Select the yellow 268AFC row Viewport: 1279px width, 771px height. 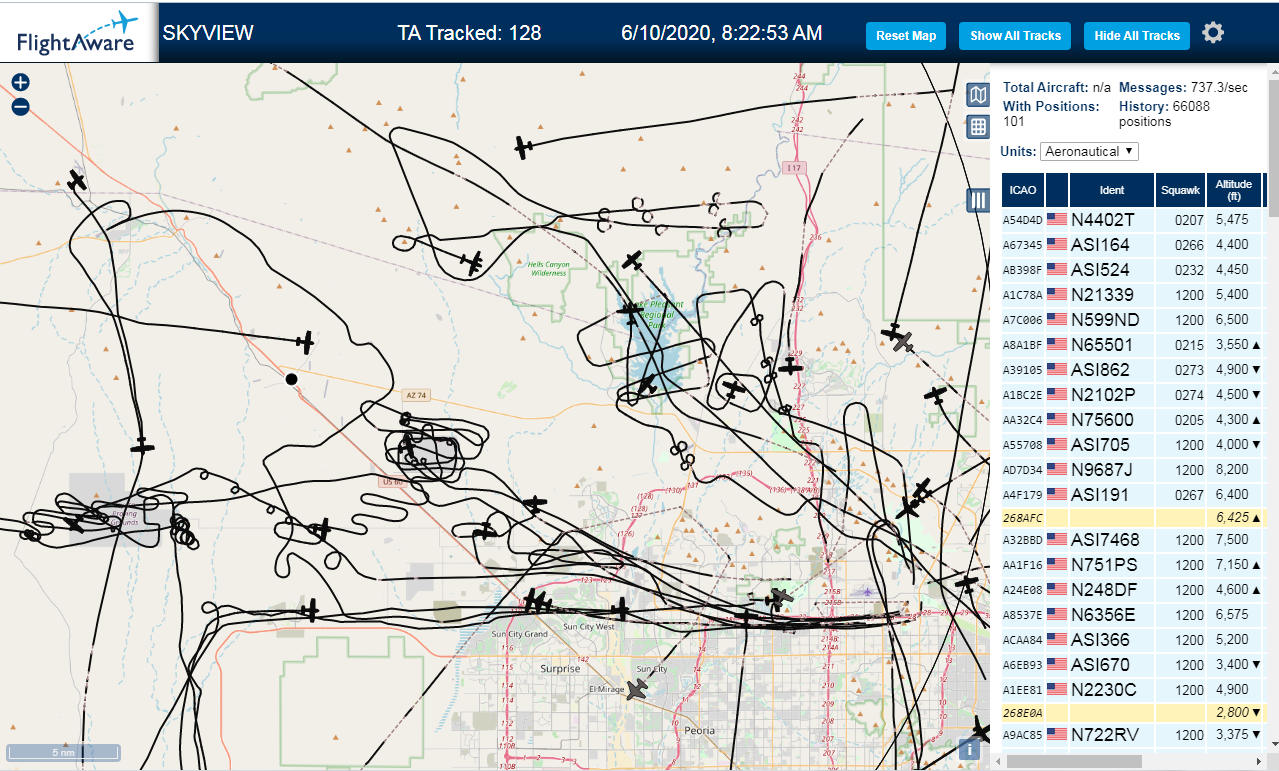click(x=1133, y=518)
